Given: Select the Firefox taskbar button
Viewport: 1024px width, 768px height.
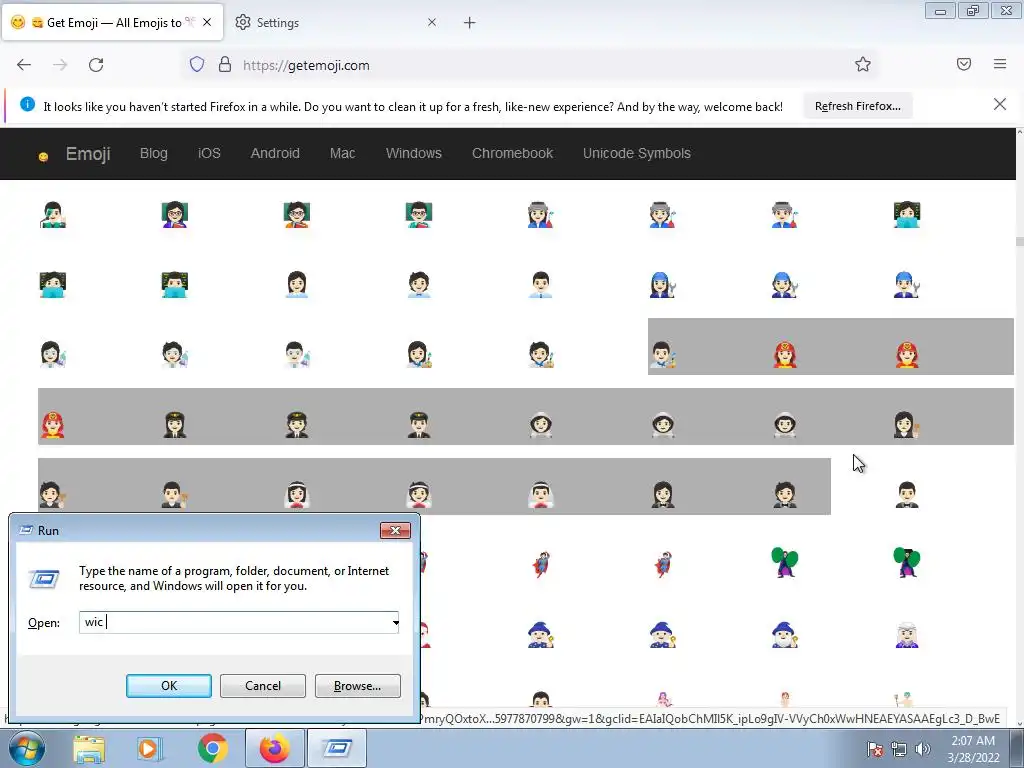Looking at the screenshot, I should click(274, 748).
